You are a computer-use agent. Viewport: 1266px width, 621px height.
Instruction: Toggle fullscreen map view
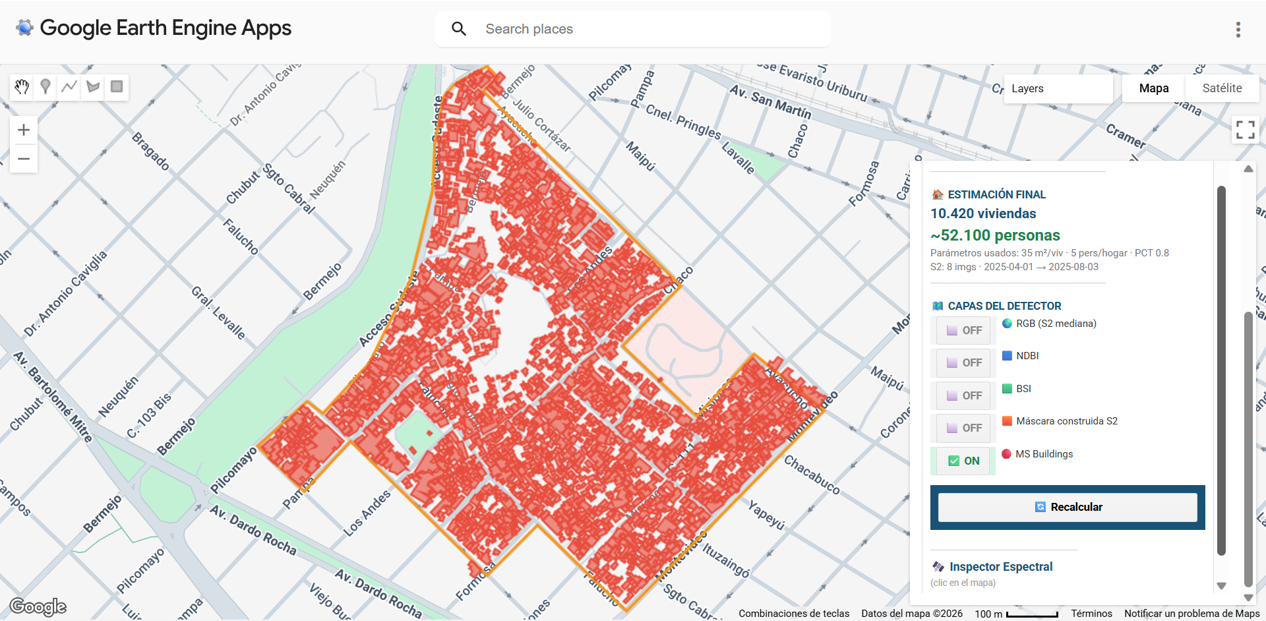tap(1245, 130)
